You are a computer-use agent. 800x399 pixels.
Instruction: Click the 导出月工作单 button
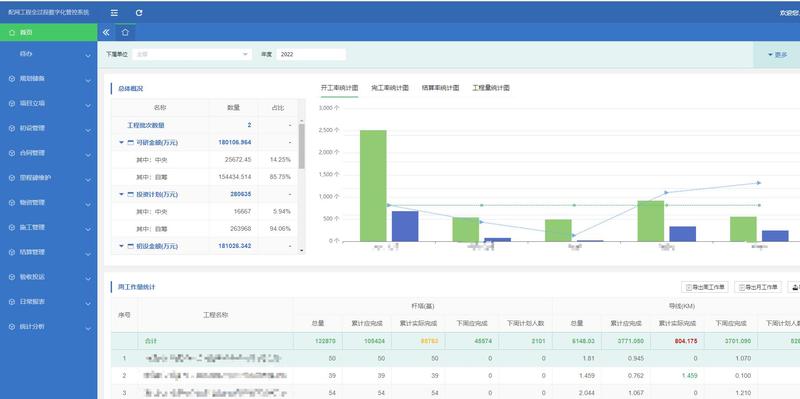click(758, 287)
